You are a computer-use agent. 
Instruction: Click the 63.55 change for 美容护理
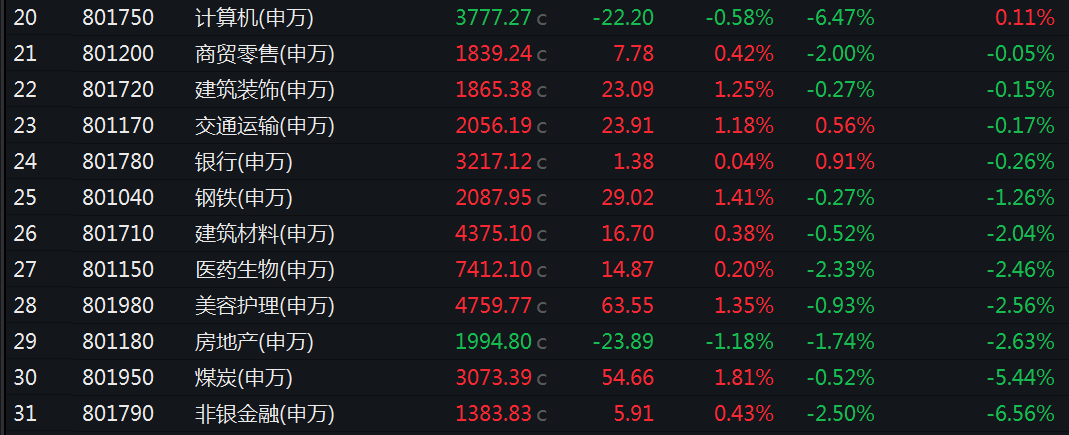(628, 305)
